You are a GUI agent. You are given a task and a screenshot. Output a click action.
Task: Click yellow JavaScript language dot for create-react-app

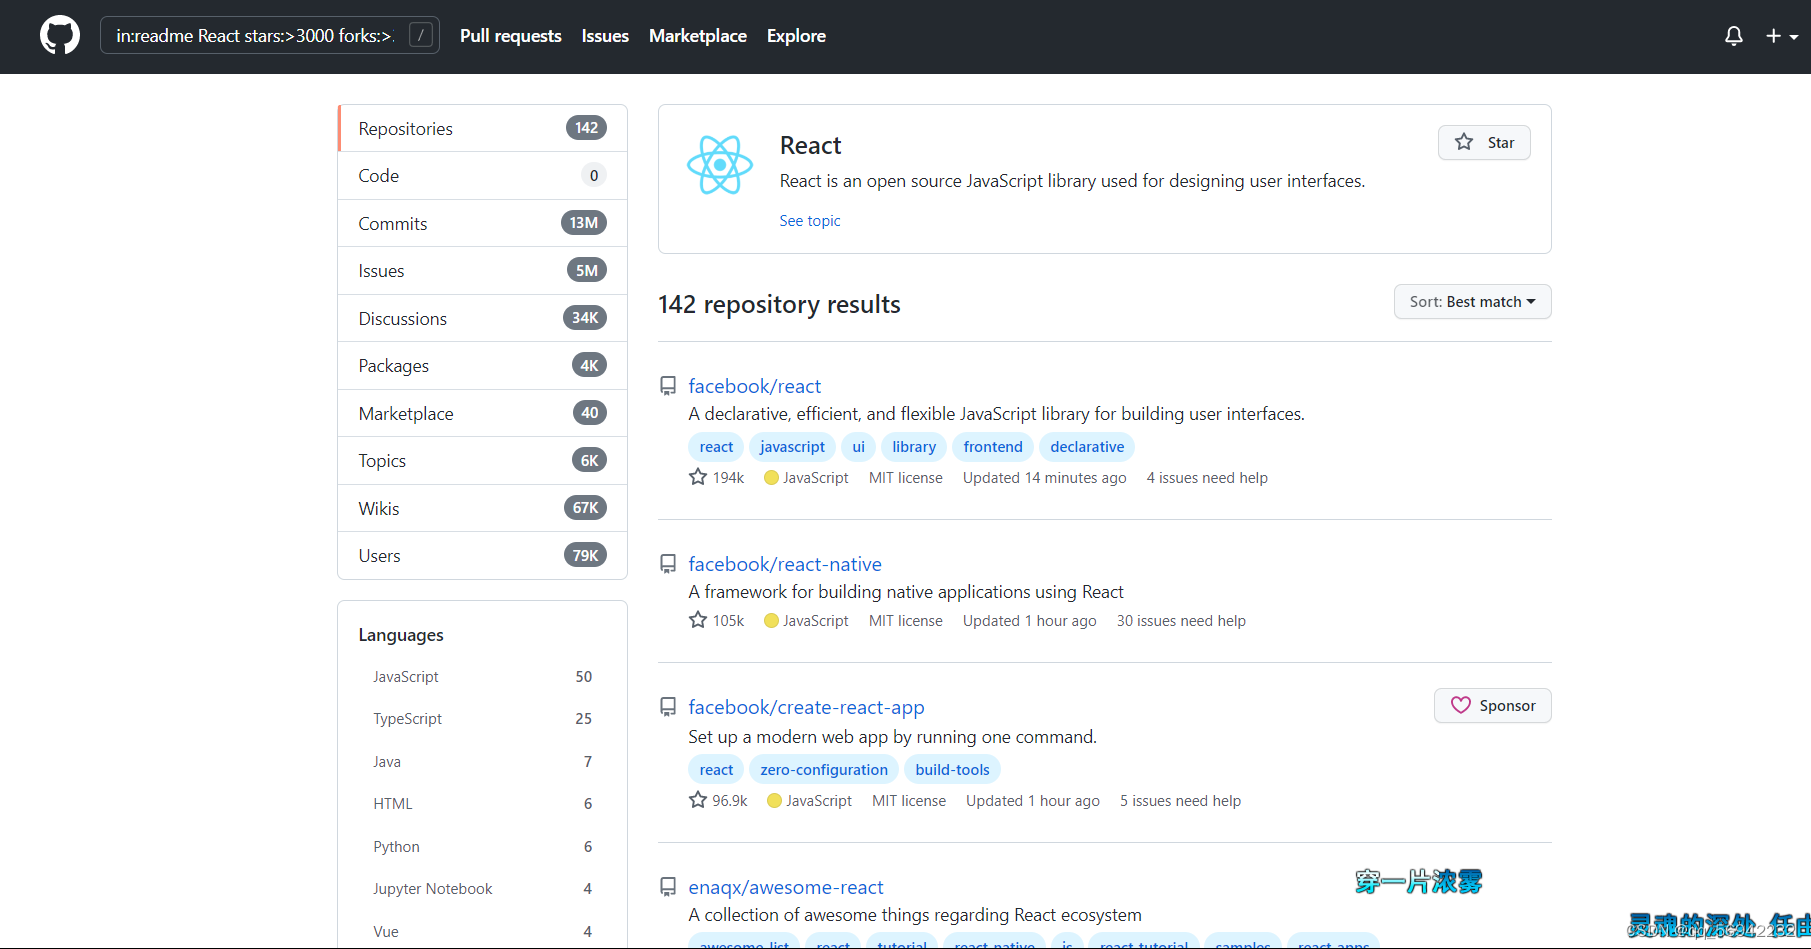774,801
